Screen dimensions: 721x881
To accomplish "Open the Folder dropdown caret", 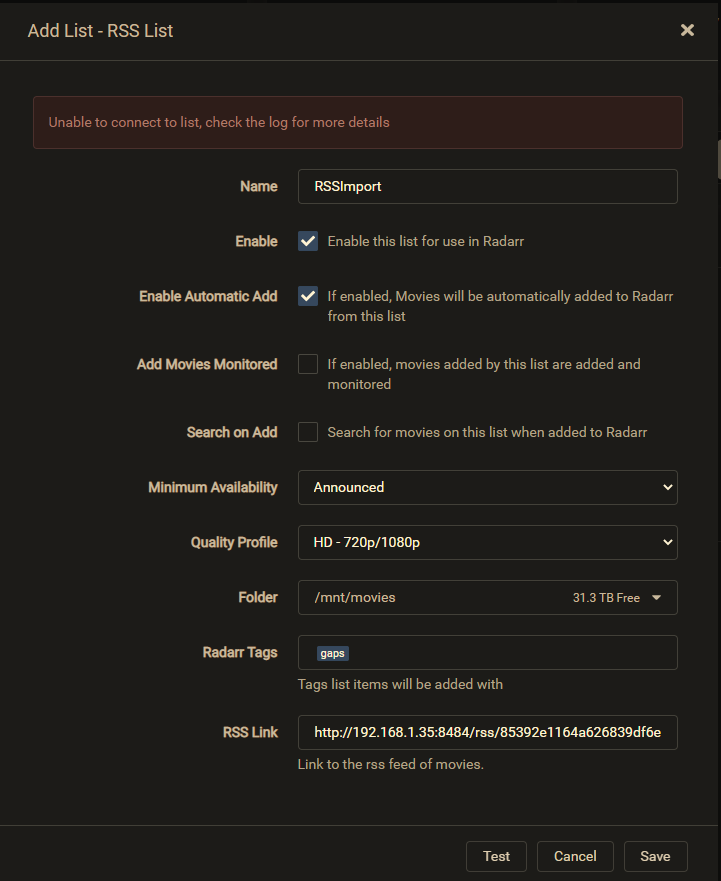I will 655,597.
